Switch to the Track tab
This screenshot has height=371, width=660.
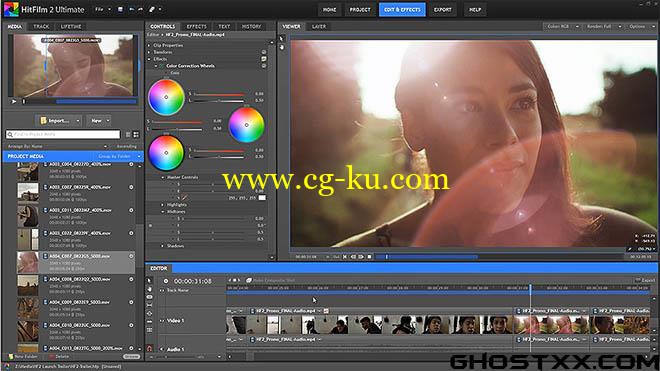pyautogui.click(x=41, y=27)
